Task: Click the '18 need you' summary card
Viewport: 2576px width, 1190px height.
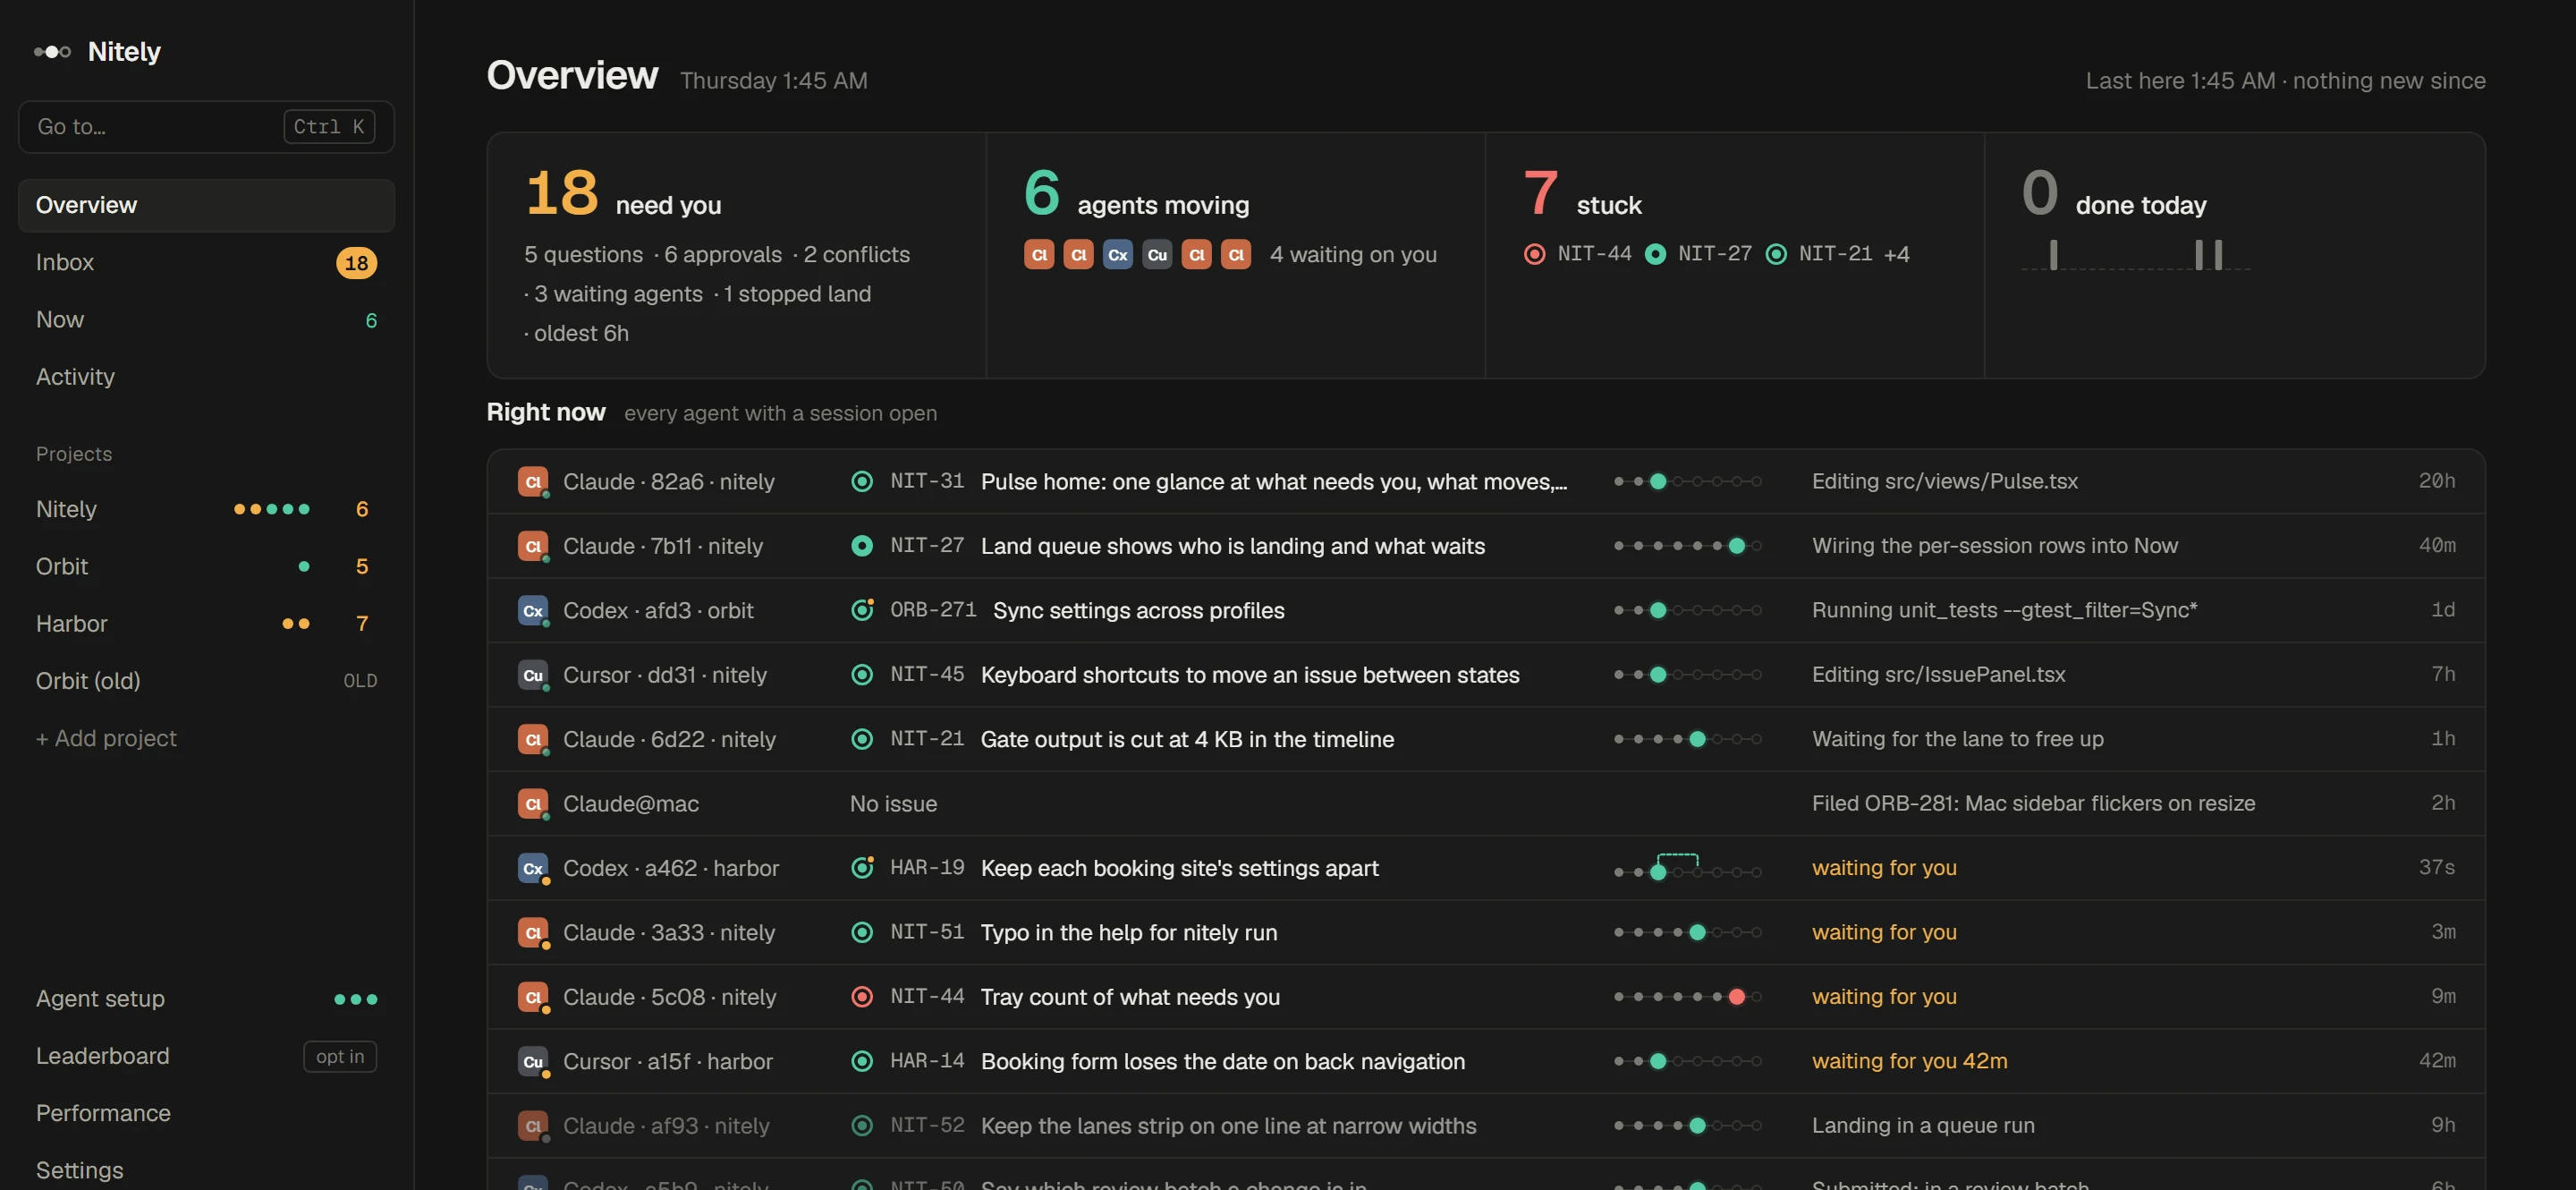Action: click(x=737, y=255)
